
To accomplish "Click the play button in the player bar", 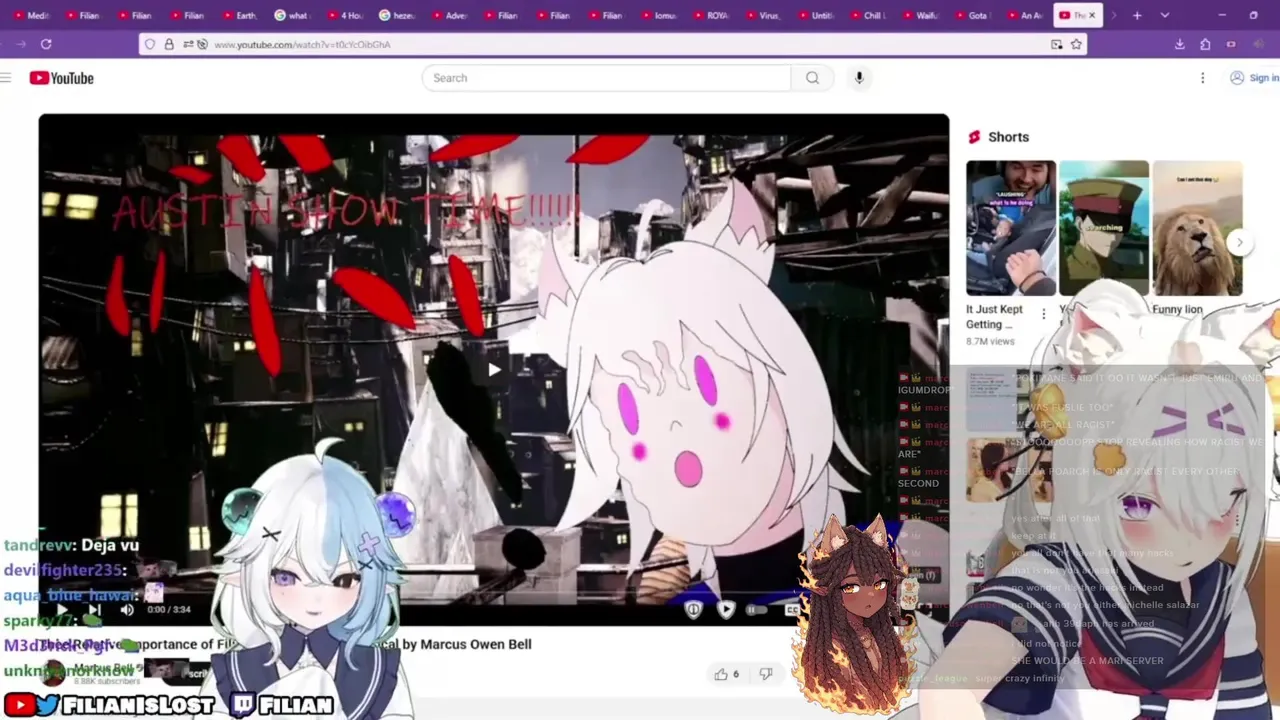I will pyautogui.click(x=62, y=609).
